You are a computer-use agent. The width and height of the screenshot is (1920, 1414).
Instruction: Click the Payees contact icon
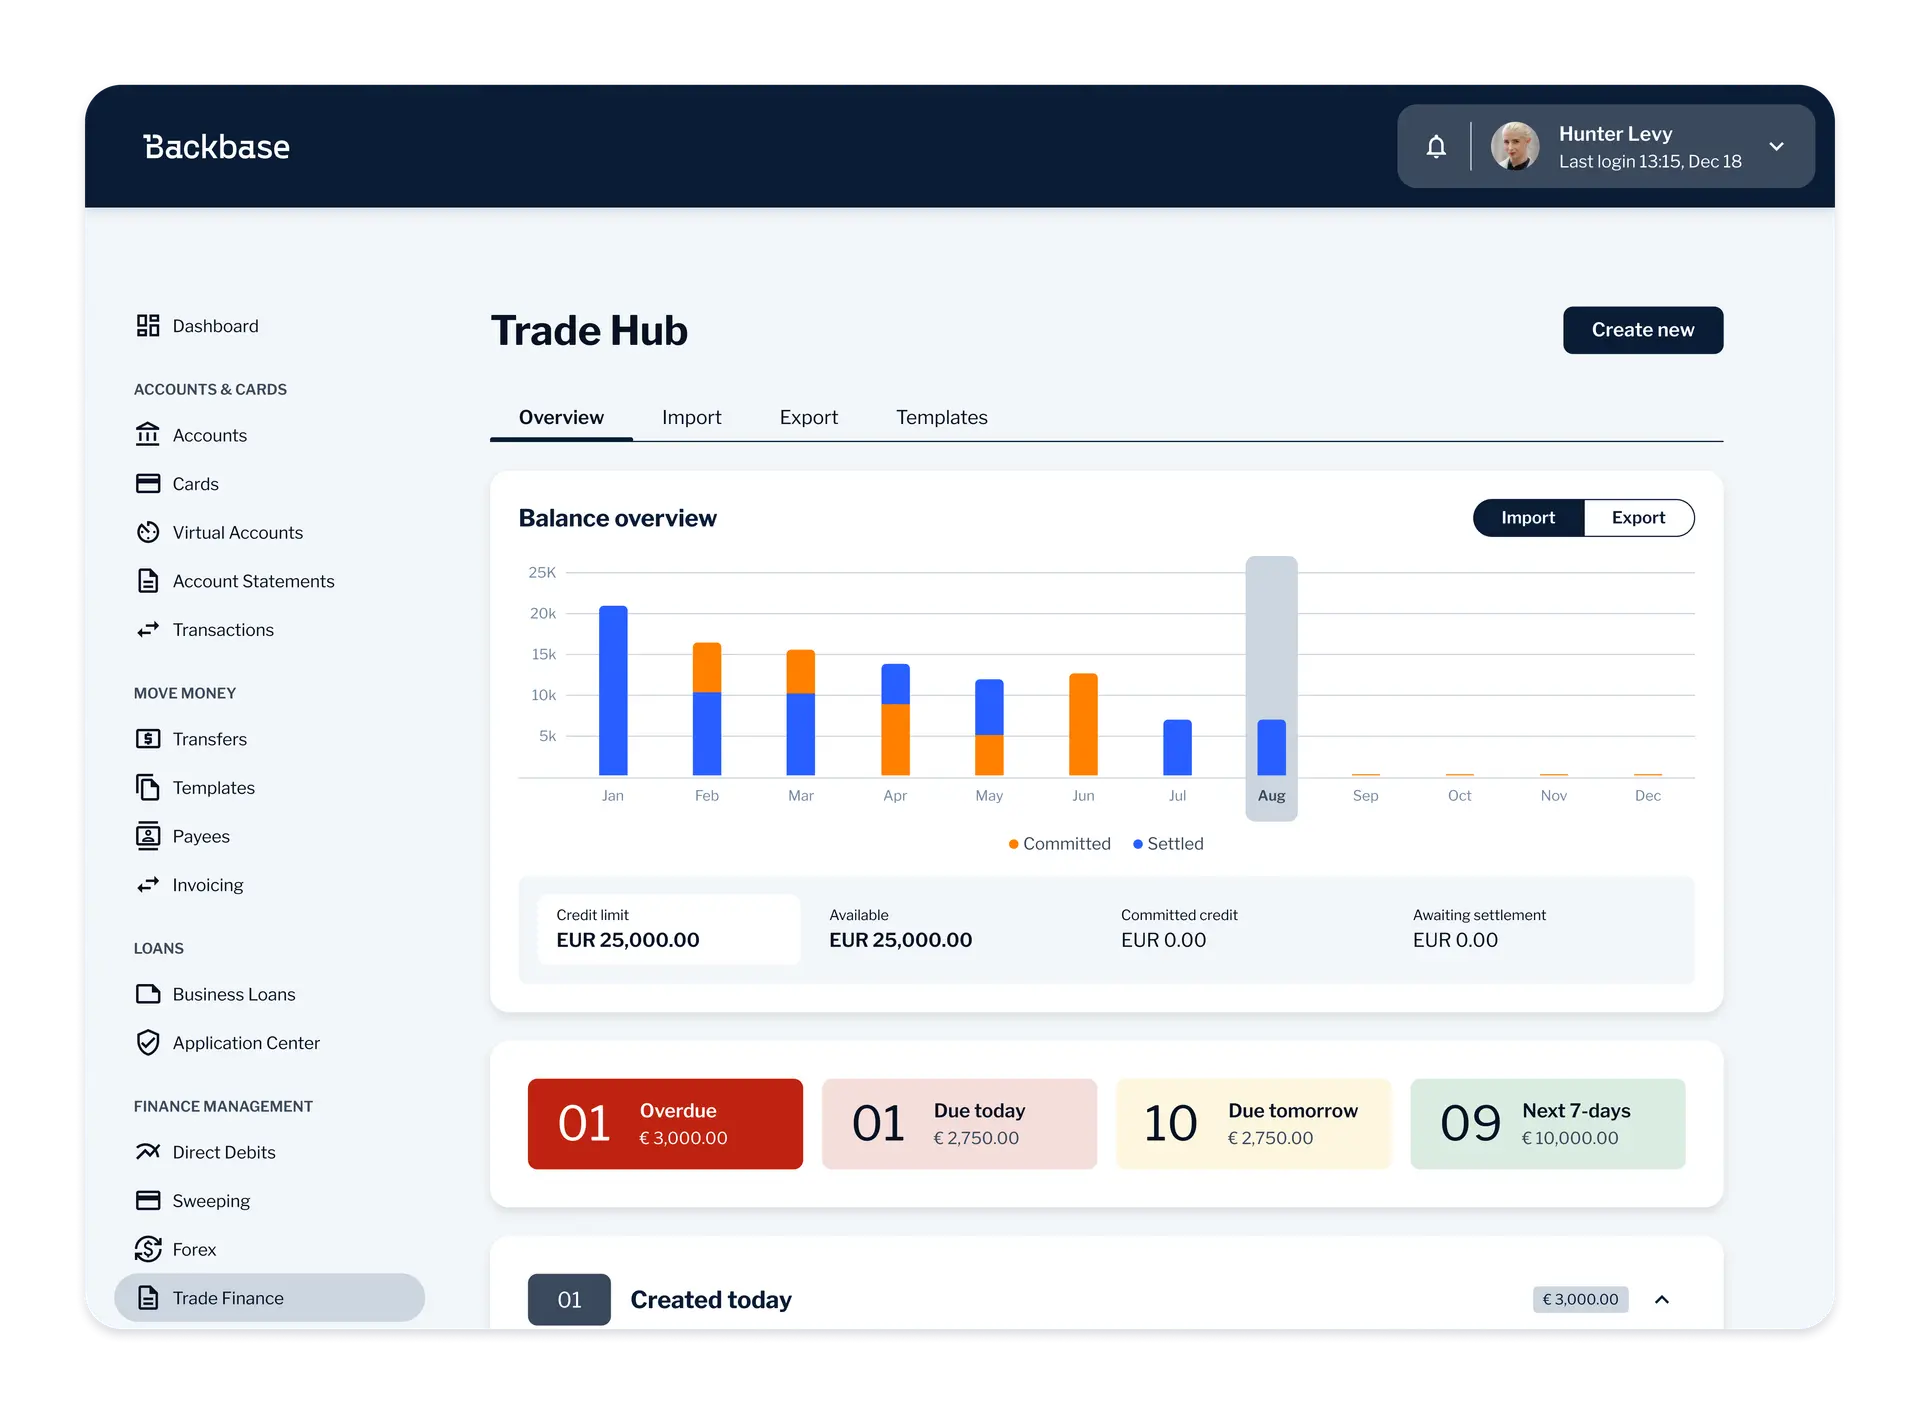pyautogui.click(x=148, y=836)
